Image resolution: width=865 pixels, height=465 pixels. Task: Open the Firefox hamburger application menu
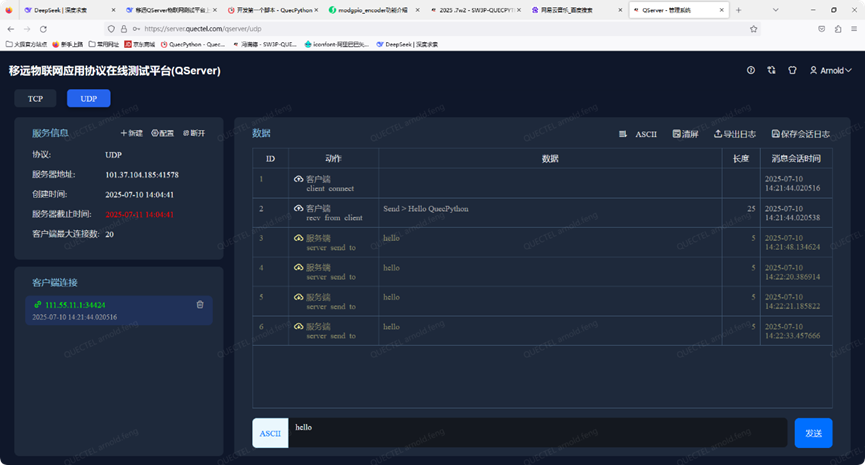point(854,29)
